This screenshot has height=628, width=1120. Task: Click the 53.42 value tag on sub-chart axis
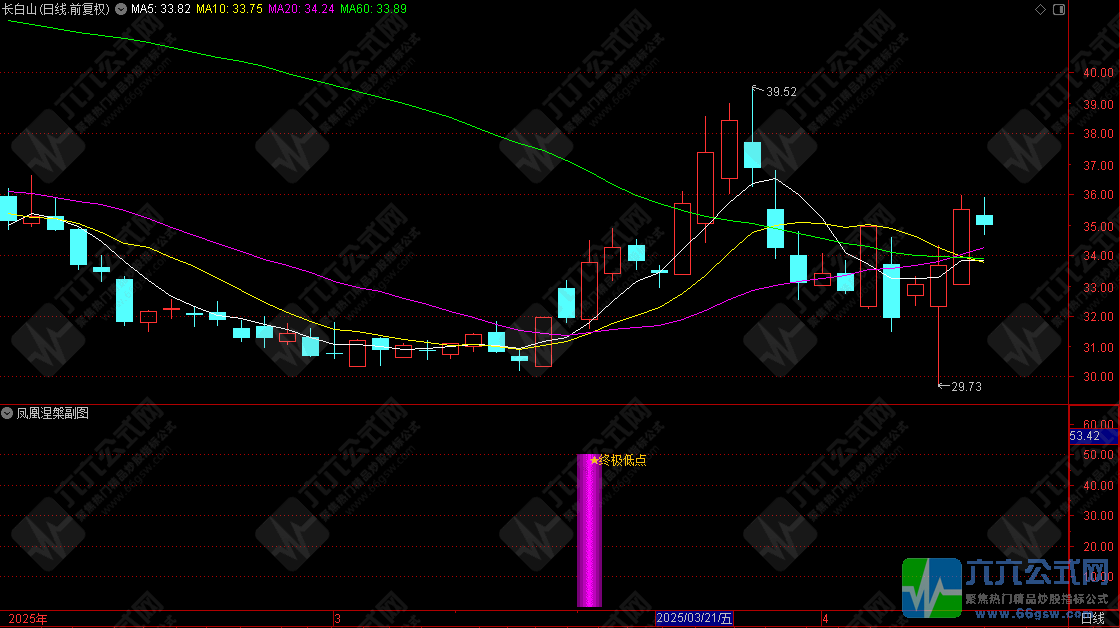(x=1085, y=436)
